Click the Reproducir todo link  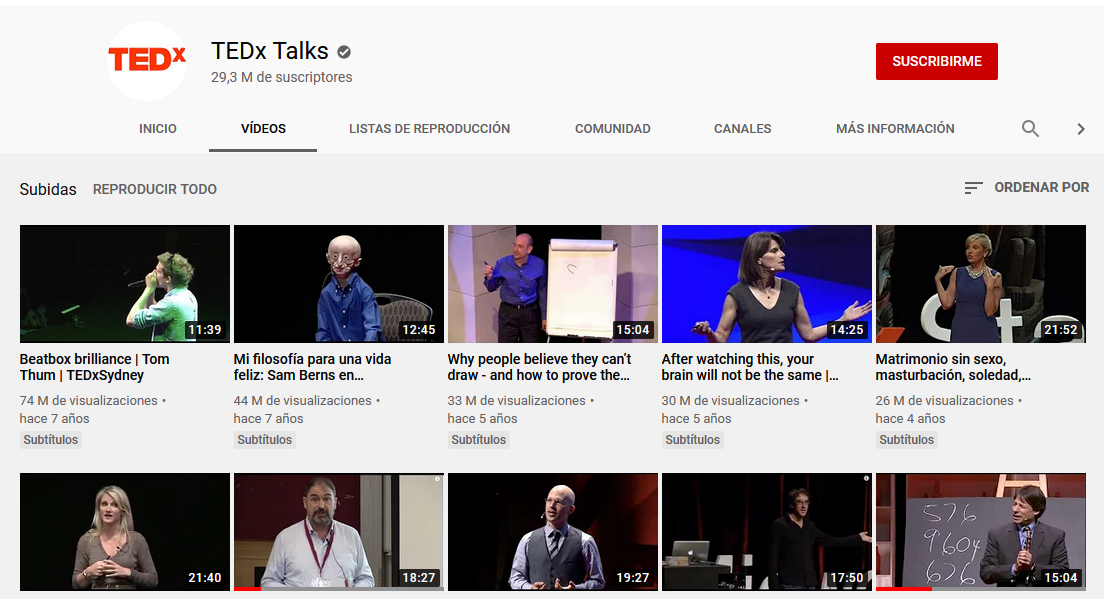tap(155, 189)
